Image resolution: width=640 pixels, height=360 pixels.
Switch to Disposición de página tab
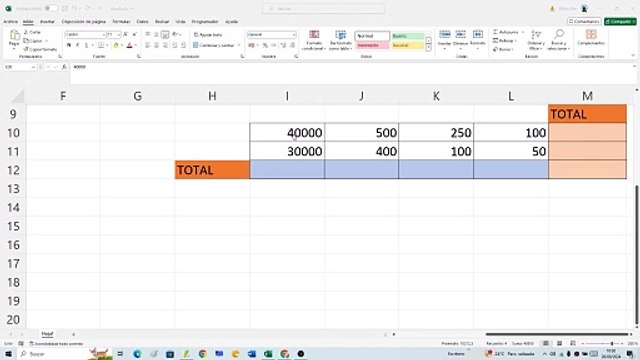tap(84, 22)
